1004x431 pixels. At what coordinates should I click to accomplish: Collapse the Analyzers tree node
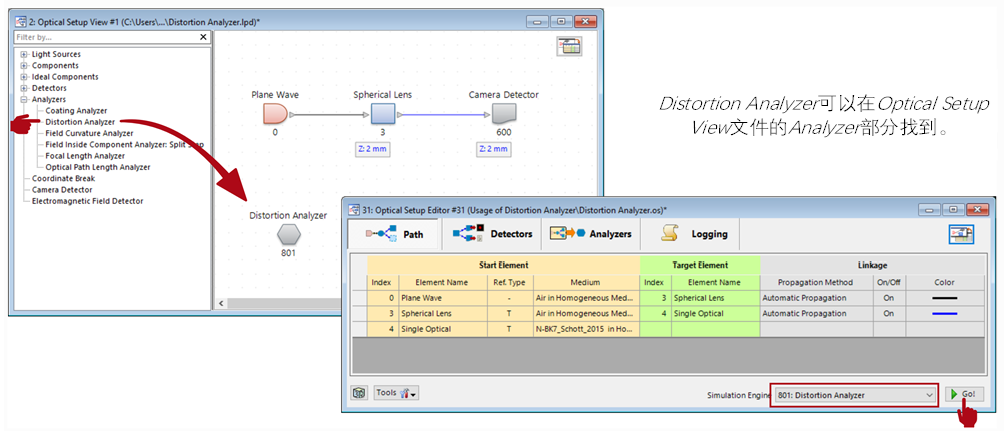pos(24,99)
